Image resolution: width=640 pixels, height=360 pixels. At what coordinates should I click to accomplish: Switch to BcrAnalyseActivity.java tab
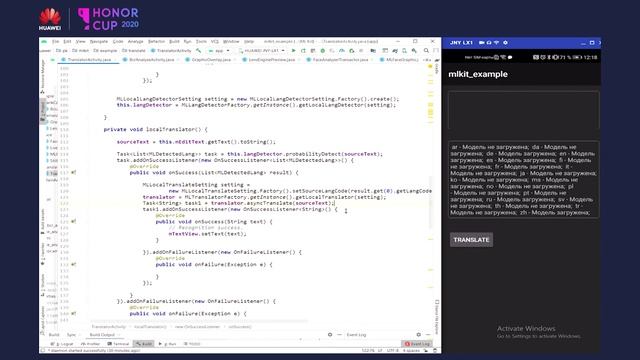tap(151, 60)
